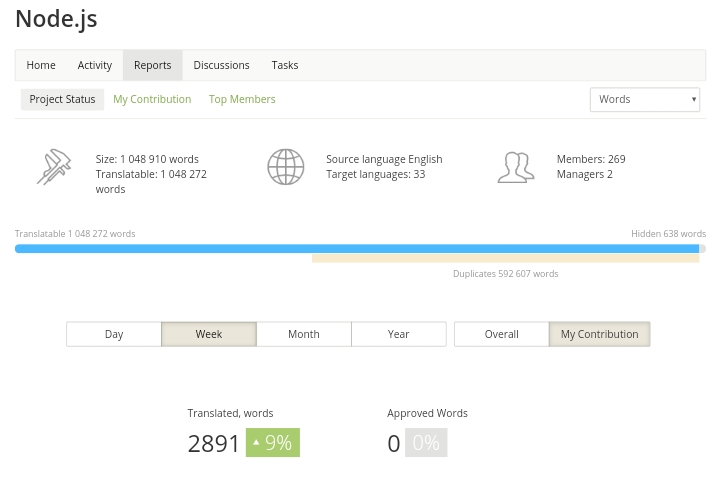Click the green up-arrow percentage badge
Screen dimensions: 720x480
point(272,442)
